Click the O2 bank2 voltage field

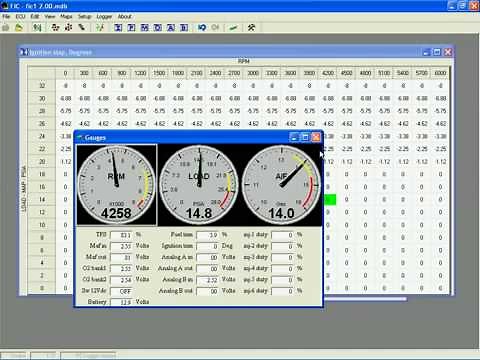(121, 280)
